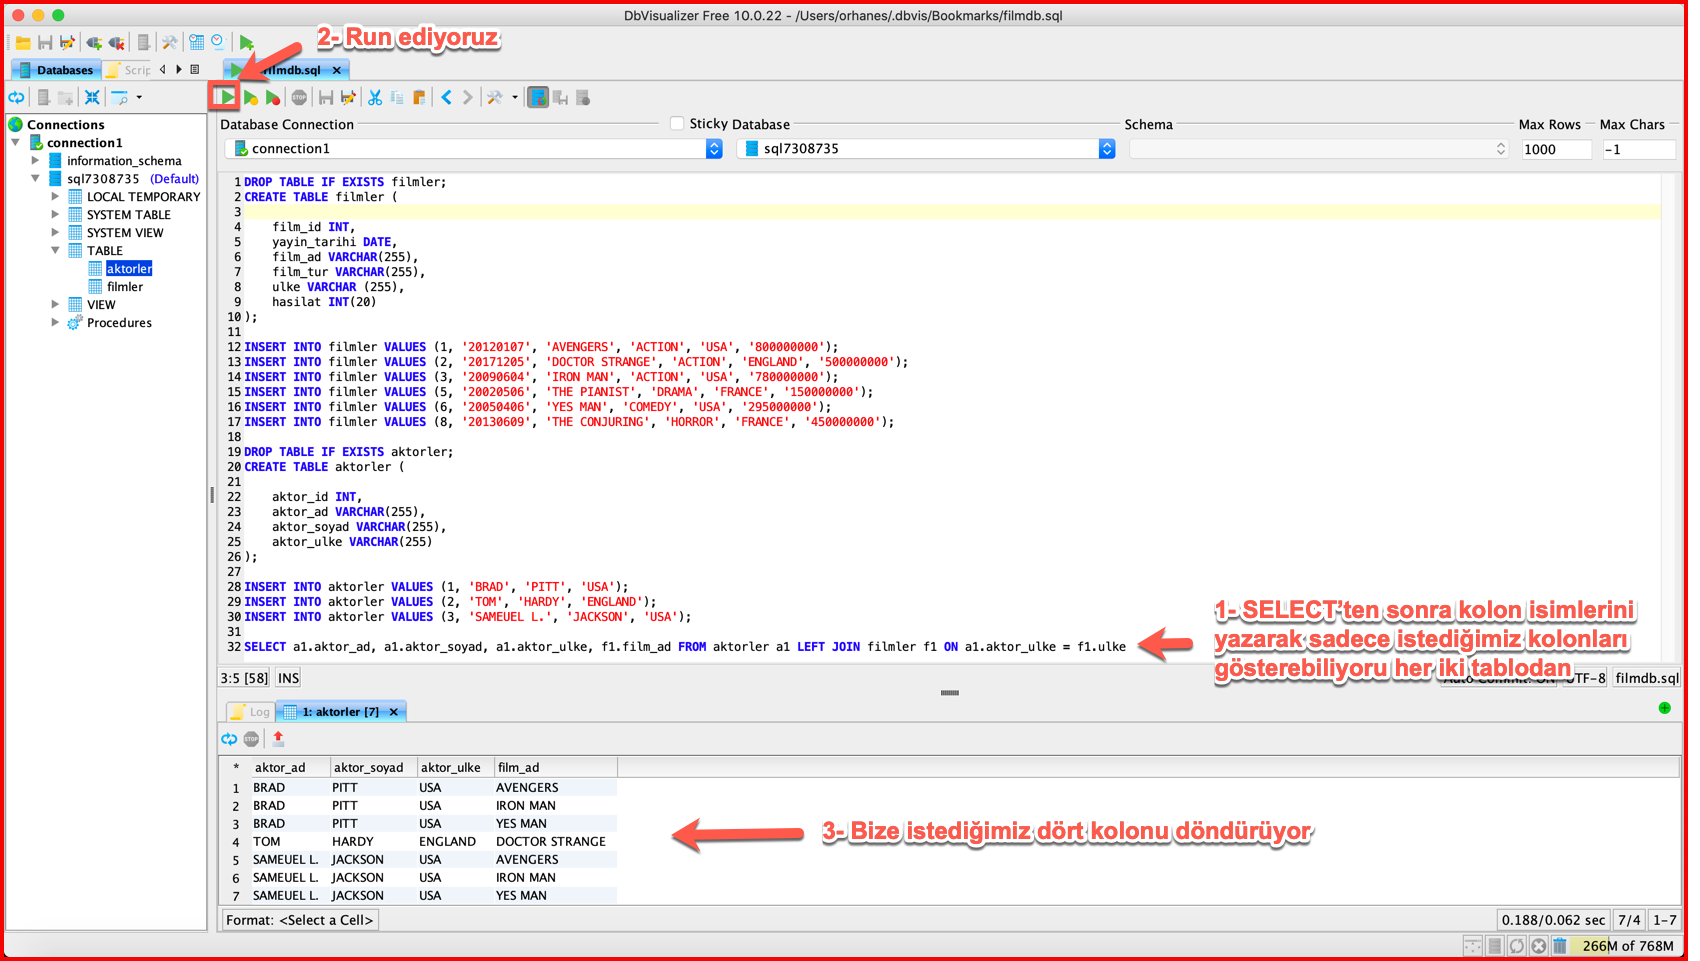Click the memory usage bar 266M of 768M
The image size is (1700, 961).
1626,945
